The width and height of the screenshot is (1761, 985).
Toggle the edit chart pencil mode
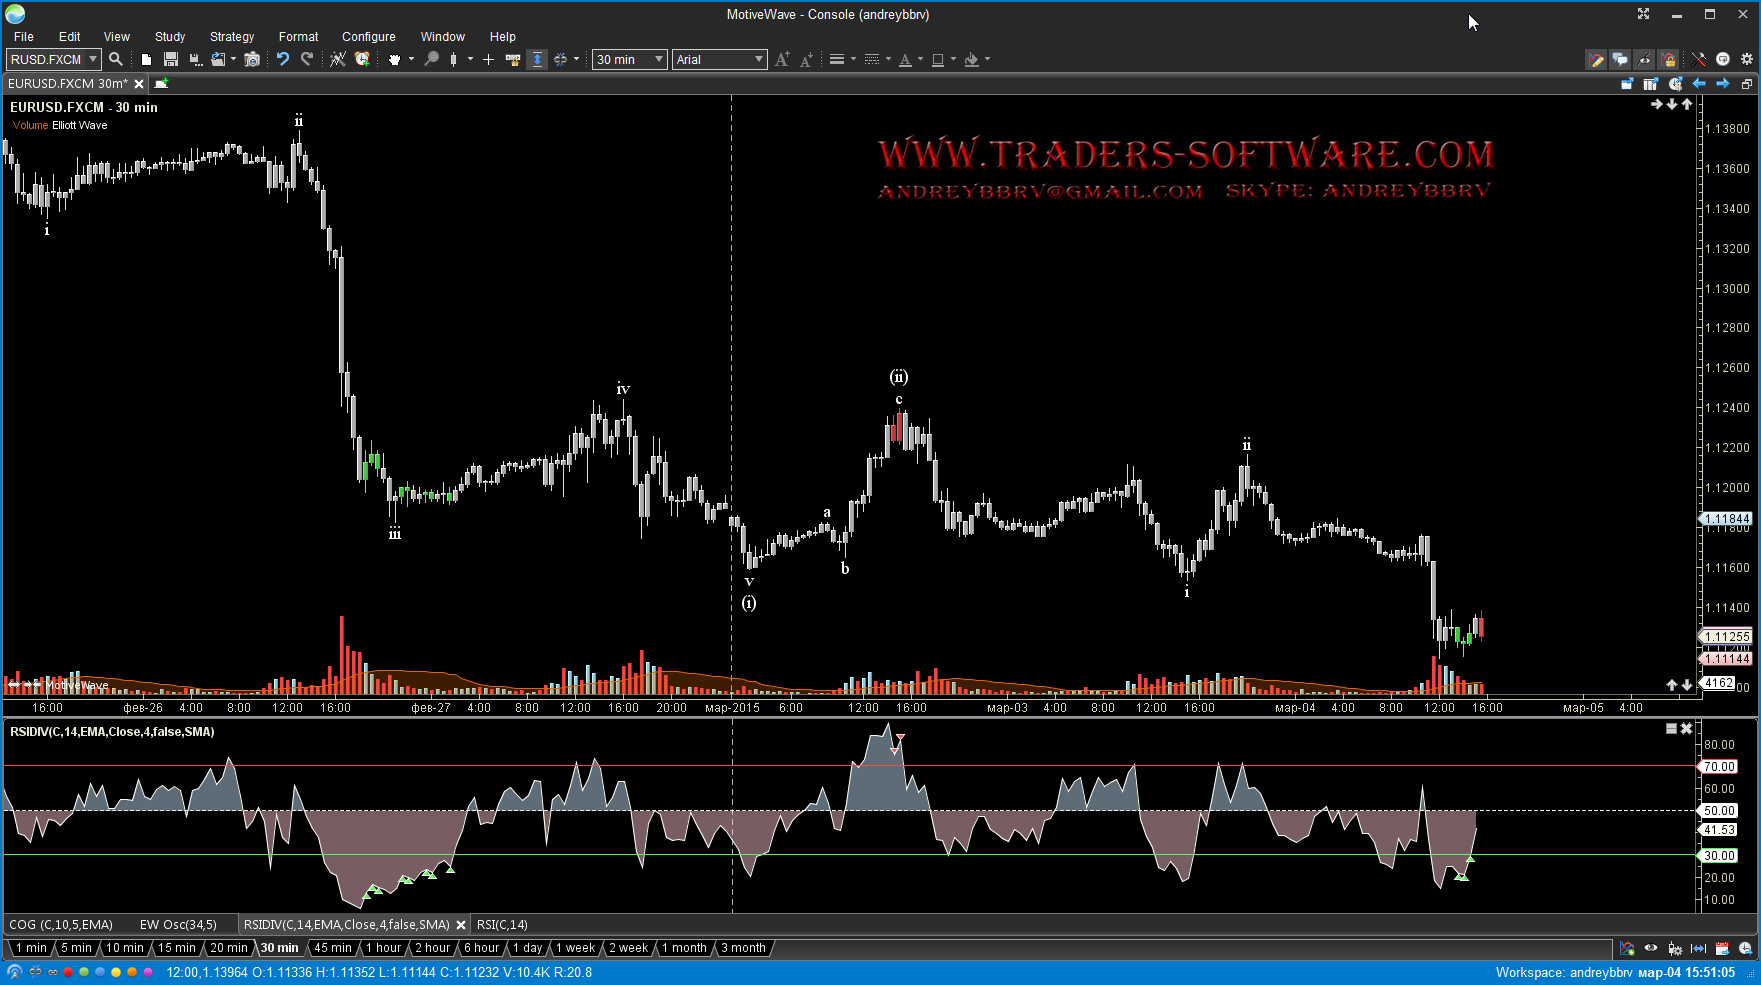click(1596, 60)
